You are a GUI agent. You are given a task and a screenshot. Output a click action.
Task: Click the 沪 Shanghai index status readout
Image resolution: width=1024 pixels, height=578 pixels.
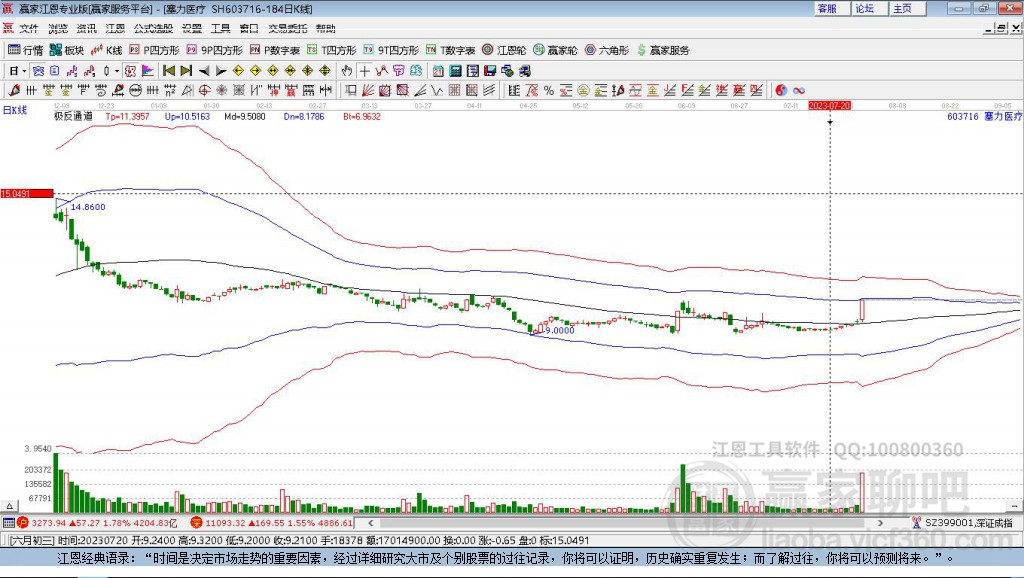(97, 522)
